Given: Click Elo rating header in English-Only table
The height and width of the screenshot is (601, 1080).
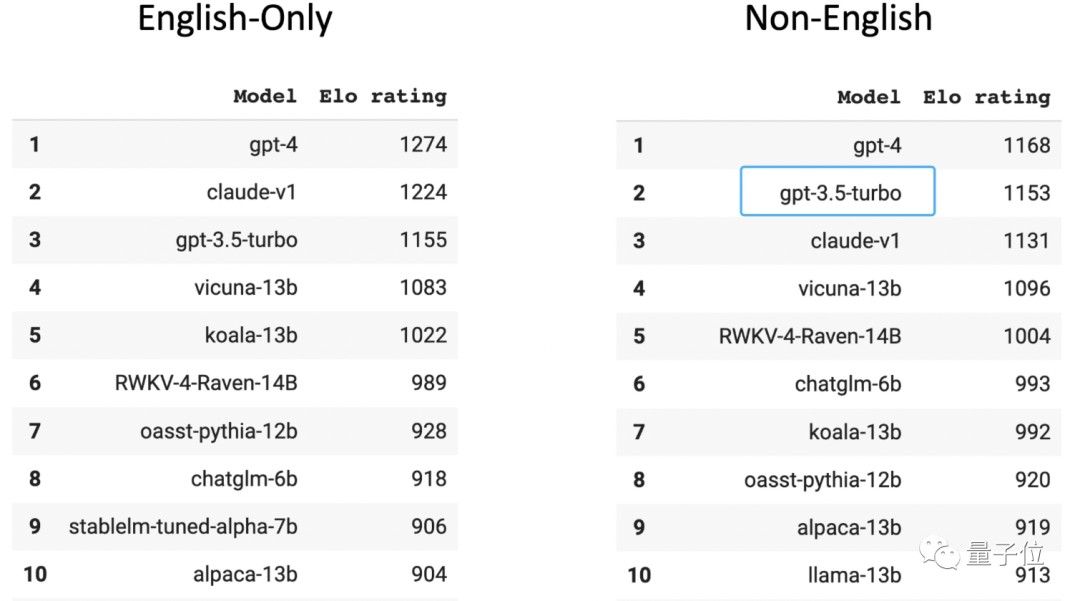Looking at the screenshot, I should 383,97.
